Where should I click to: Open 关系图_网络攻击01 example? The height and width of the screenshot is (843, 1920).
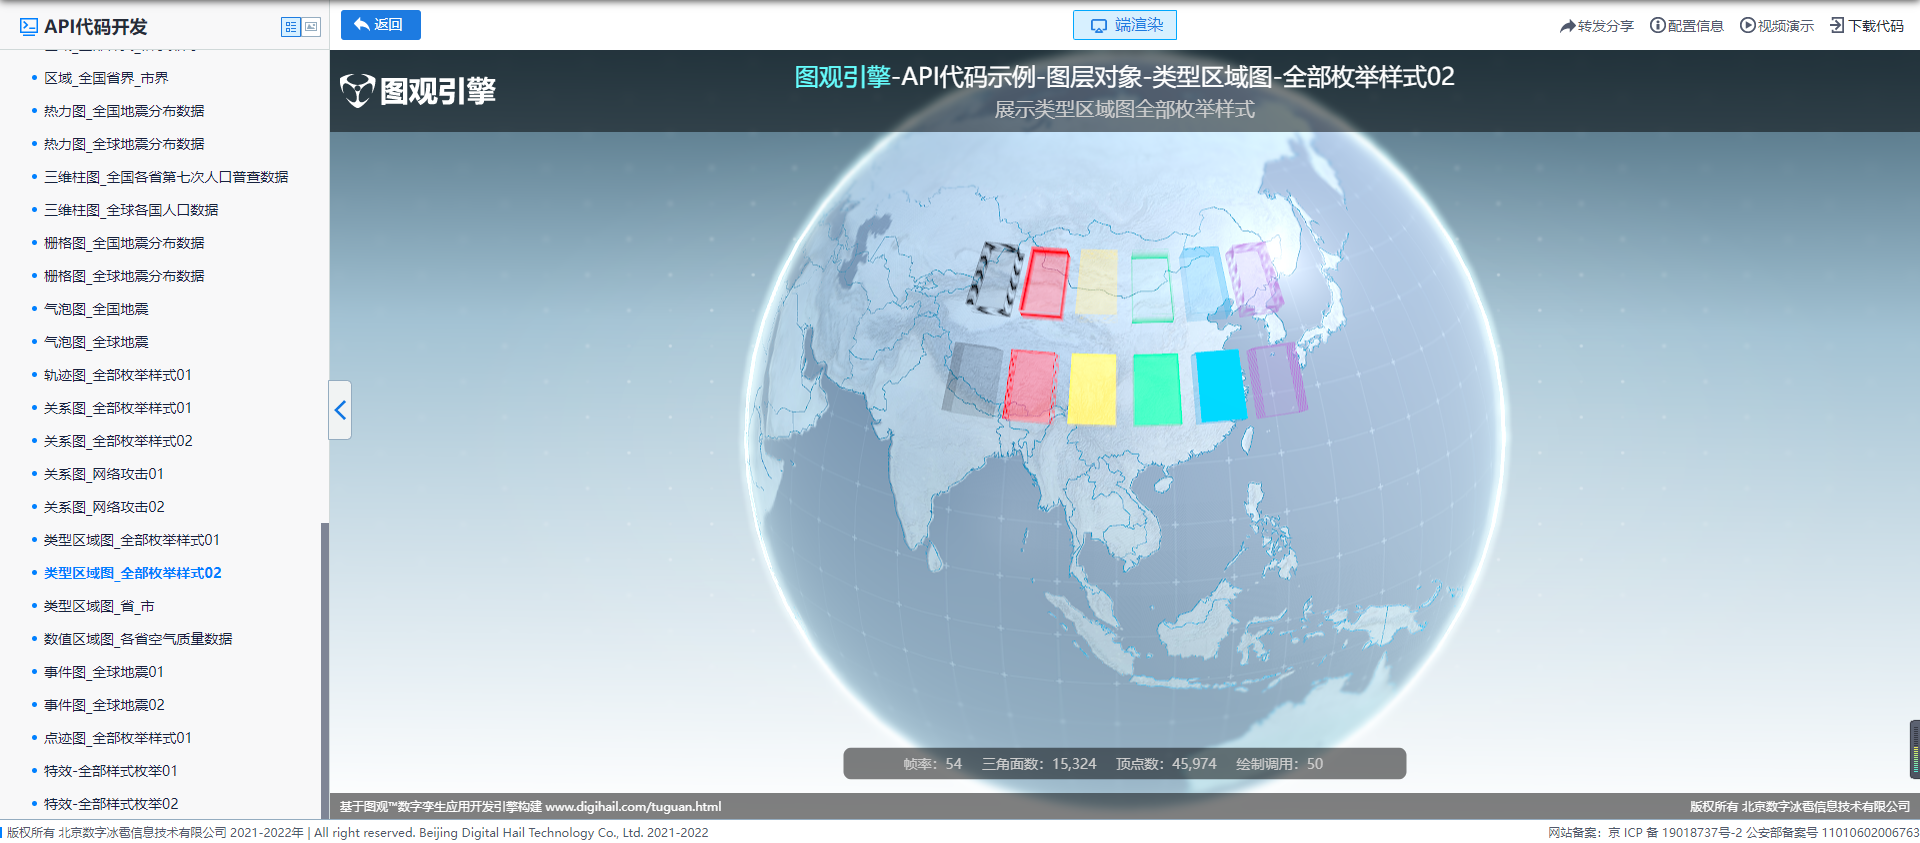point(104,474)
